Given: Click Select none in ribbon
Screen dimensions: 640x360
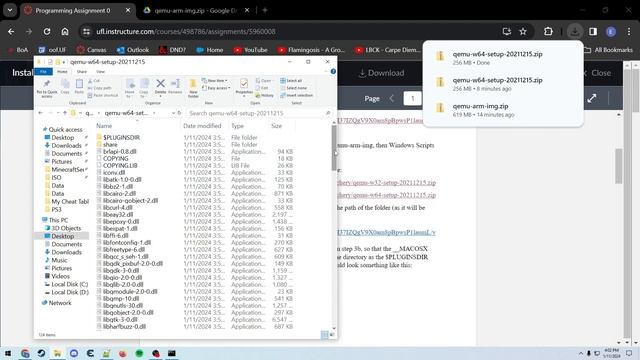Looking at the screenshot, I should point(293,88).
